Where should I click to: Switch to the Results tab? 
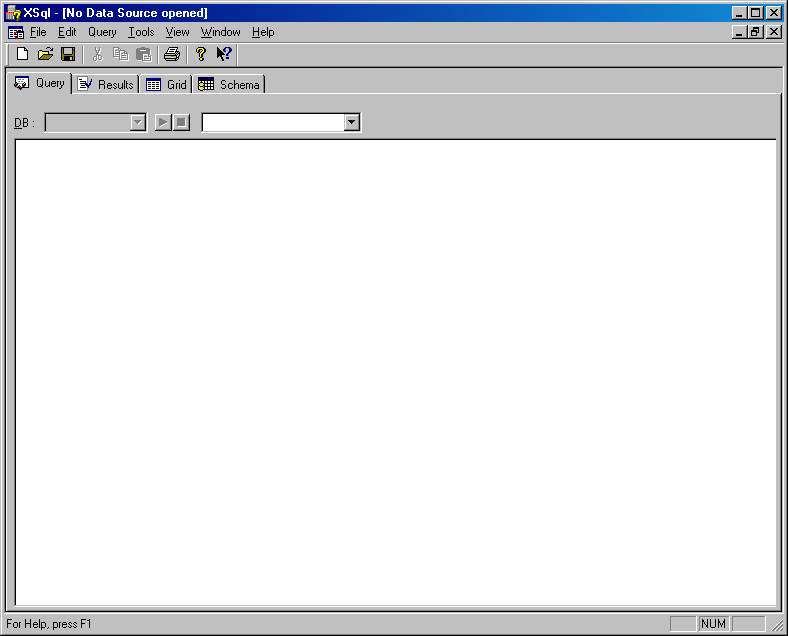pos(106,84)
